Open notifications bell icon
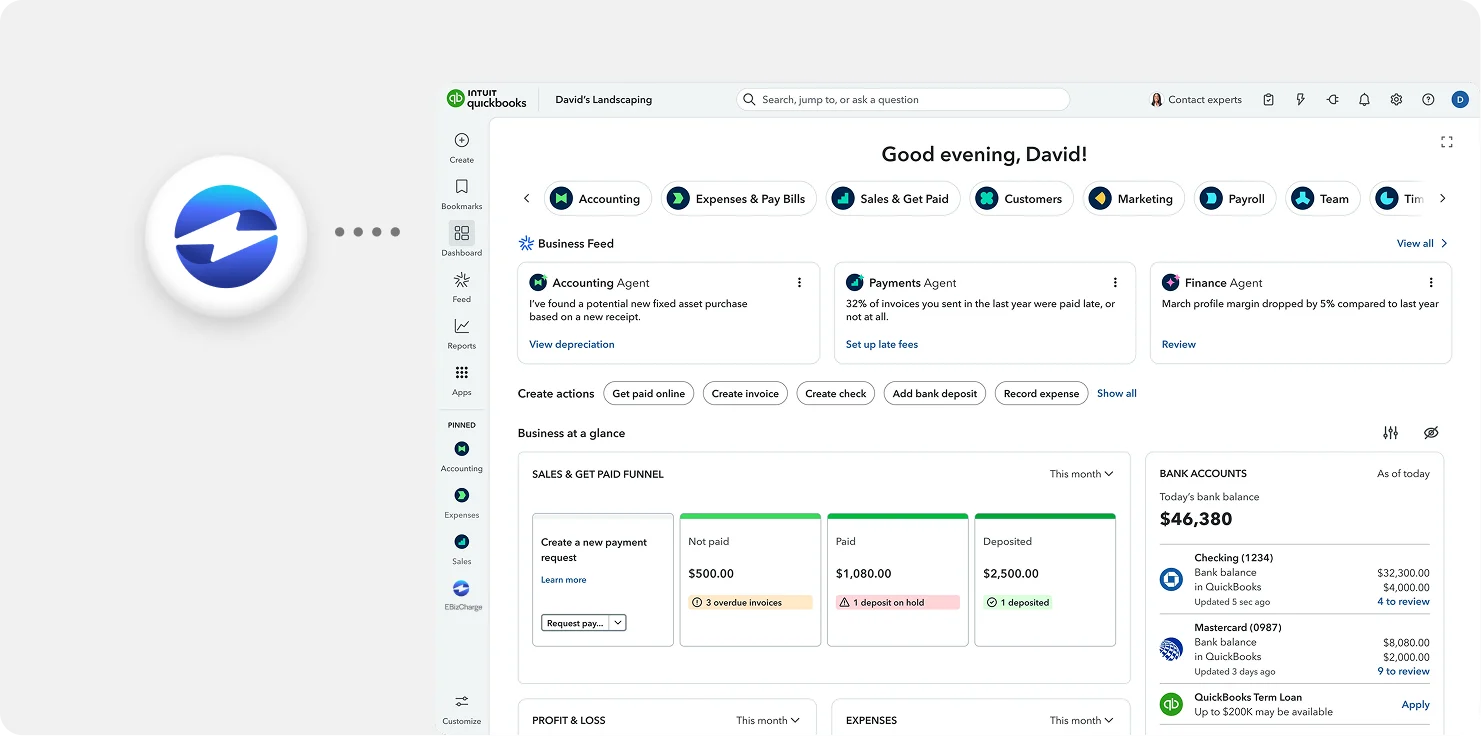Image resolution: width=1481 pixels, height=736 pixels. [1364, 100]
